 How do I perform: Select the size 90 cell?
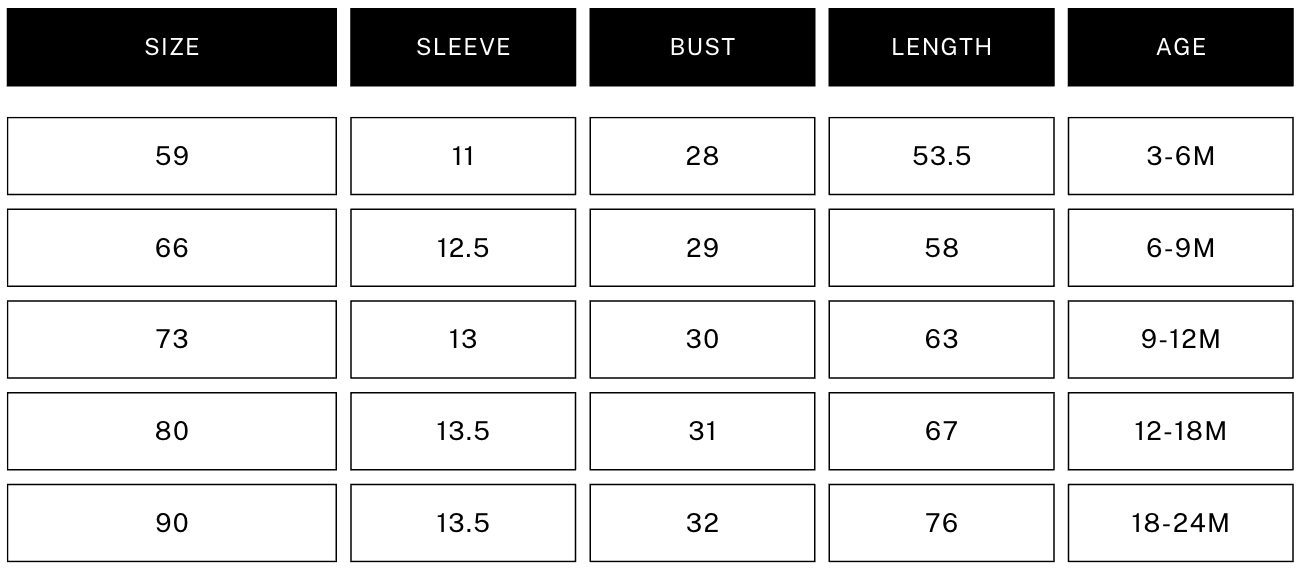coord(172,523)
